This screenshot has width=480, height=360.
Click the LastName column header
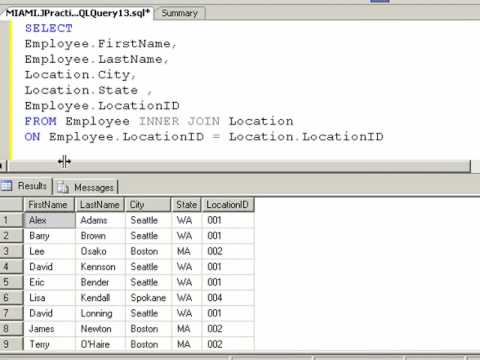coord(100,205)
